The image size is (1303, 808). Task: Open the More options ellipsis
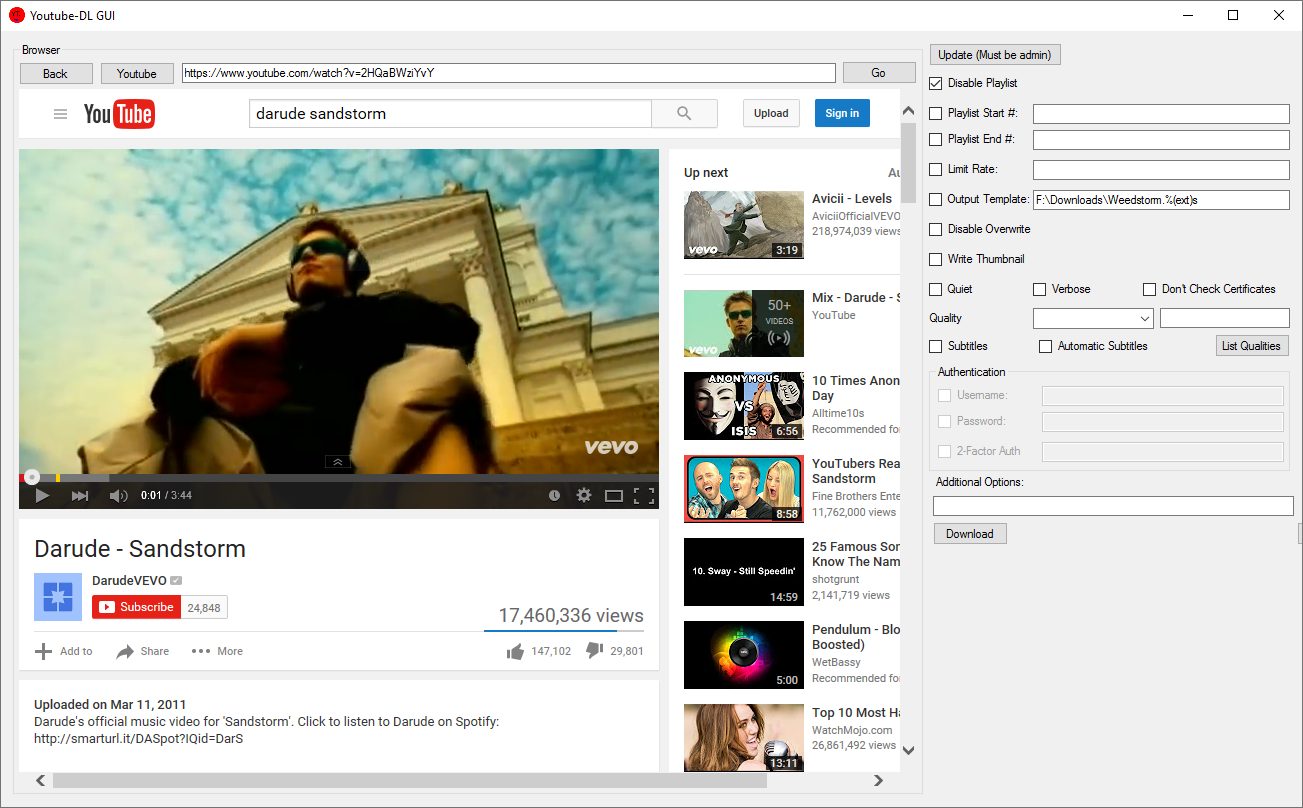201,651
